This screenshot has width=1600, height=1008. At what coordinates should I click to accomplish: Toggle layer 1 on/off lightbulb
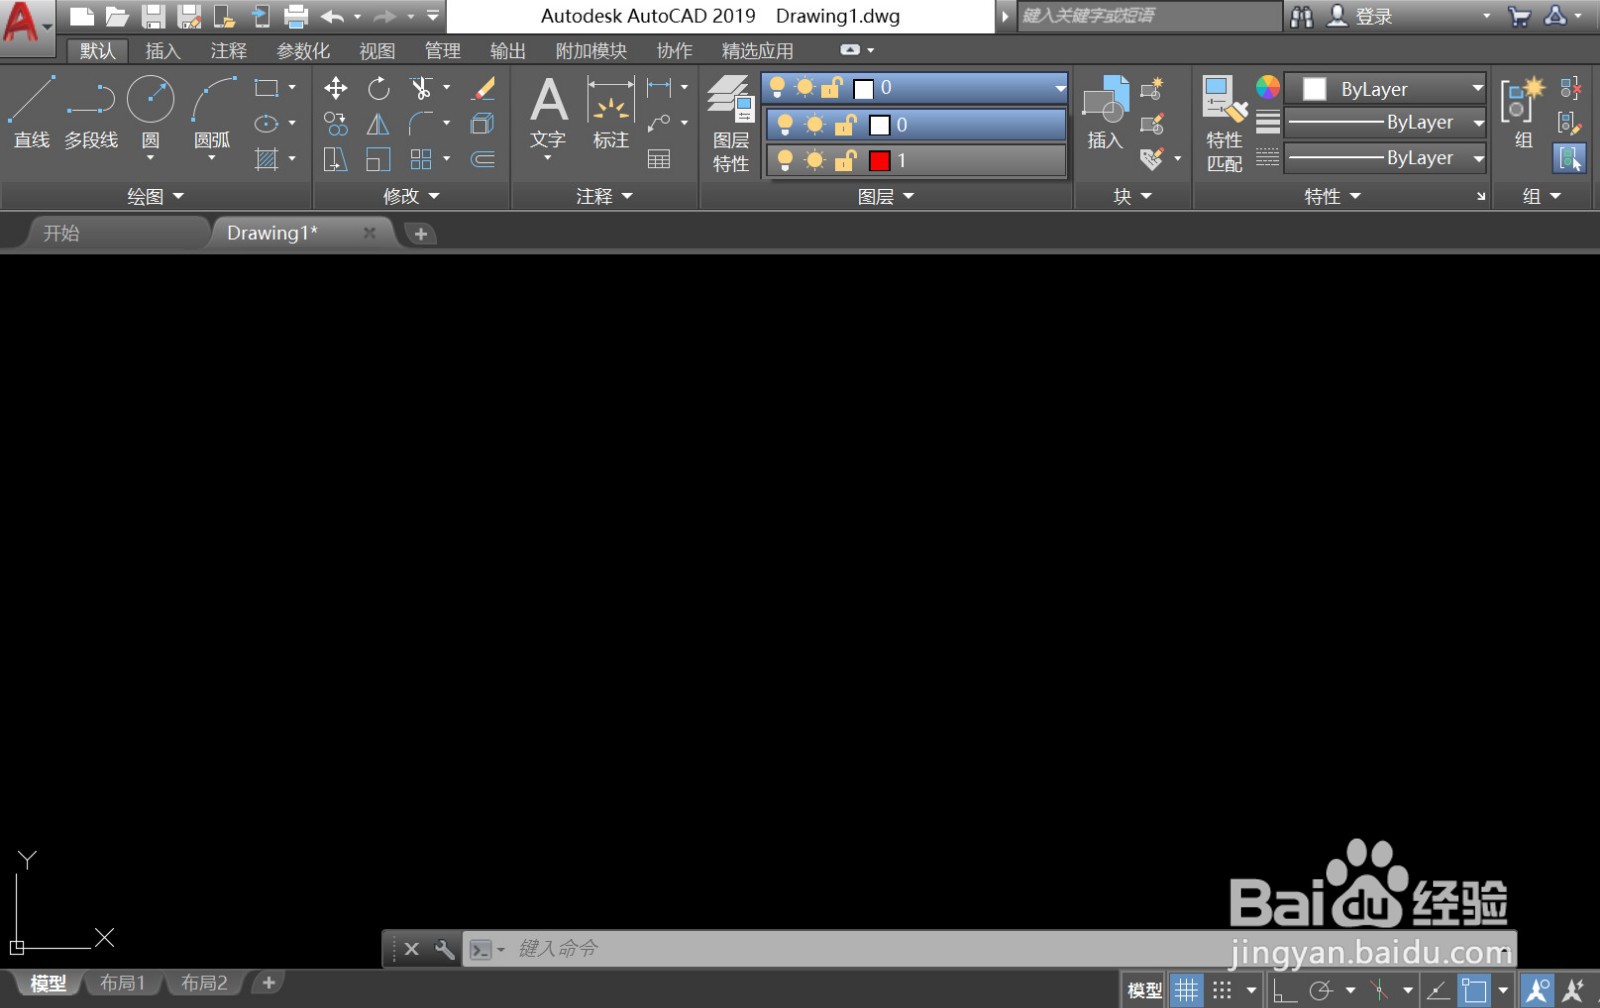pyautogui.click(x=785, y=160)
